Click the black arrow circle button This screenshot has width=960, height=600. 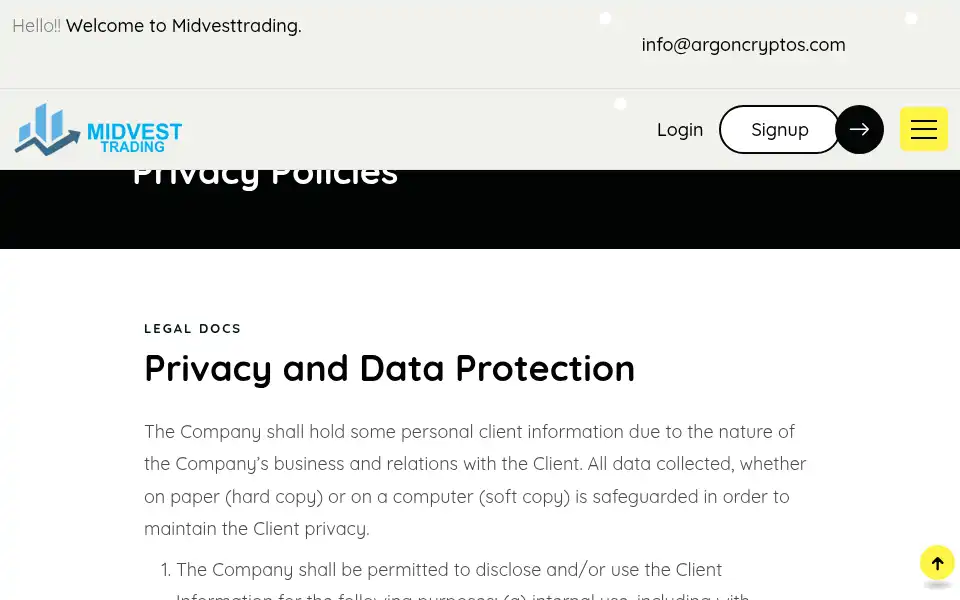click(x=859, y=129)
